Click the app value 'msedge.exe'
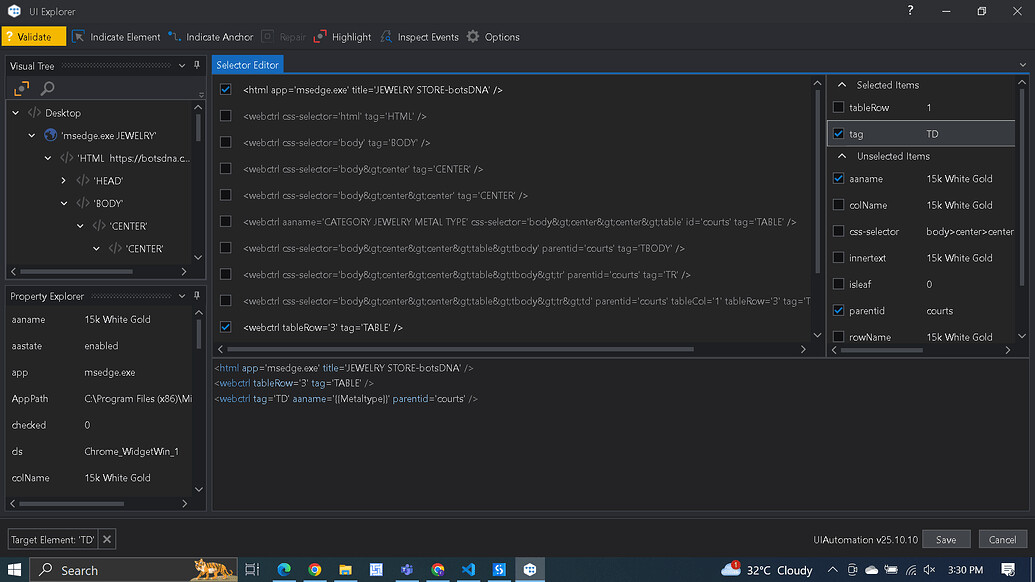Screen dimensions: 1035x582 click(110, 372)
